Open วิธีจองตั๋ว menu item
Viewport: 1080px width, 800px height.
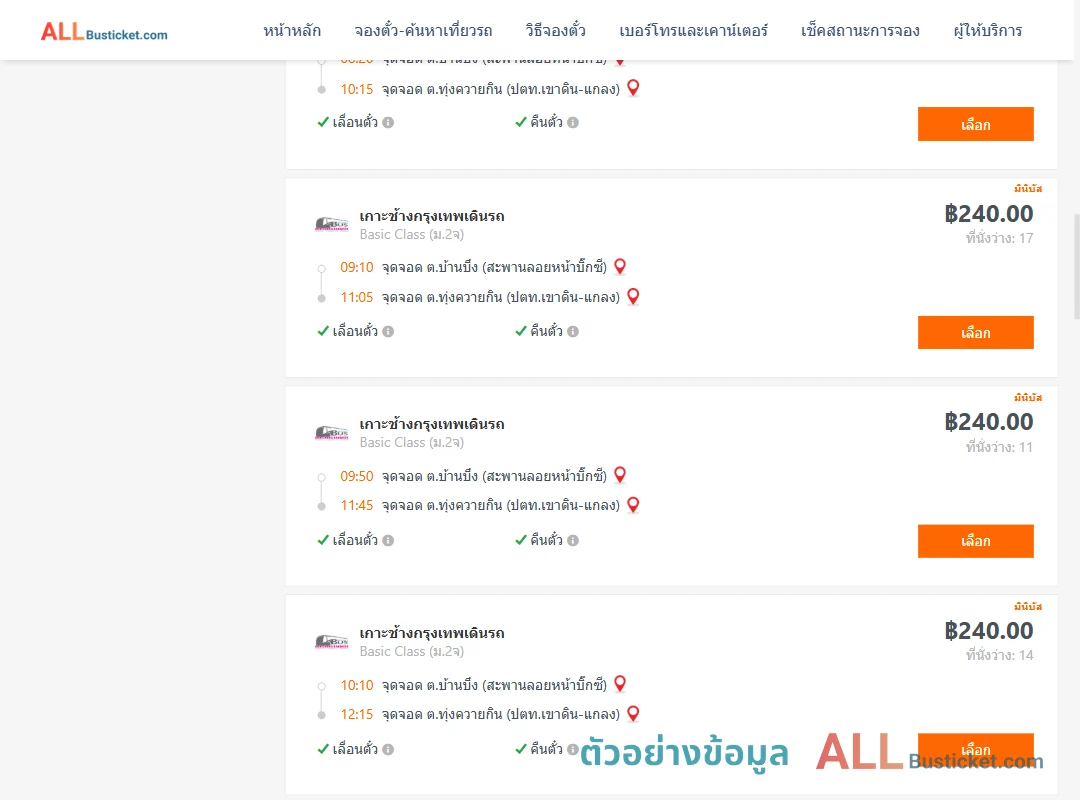(555, 31)
